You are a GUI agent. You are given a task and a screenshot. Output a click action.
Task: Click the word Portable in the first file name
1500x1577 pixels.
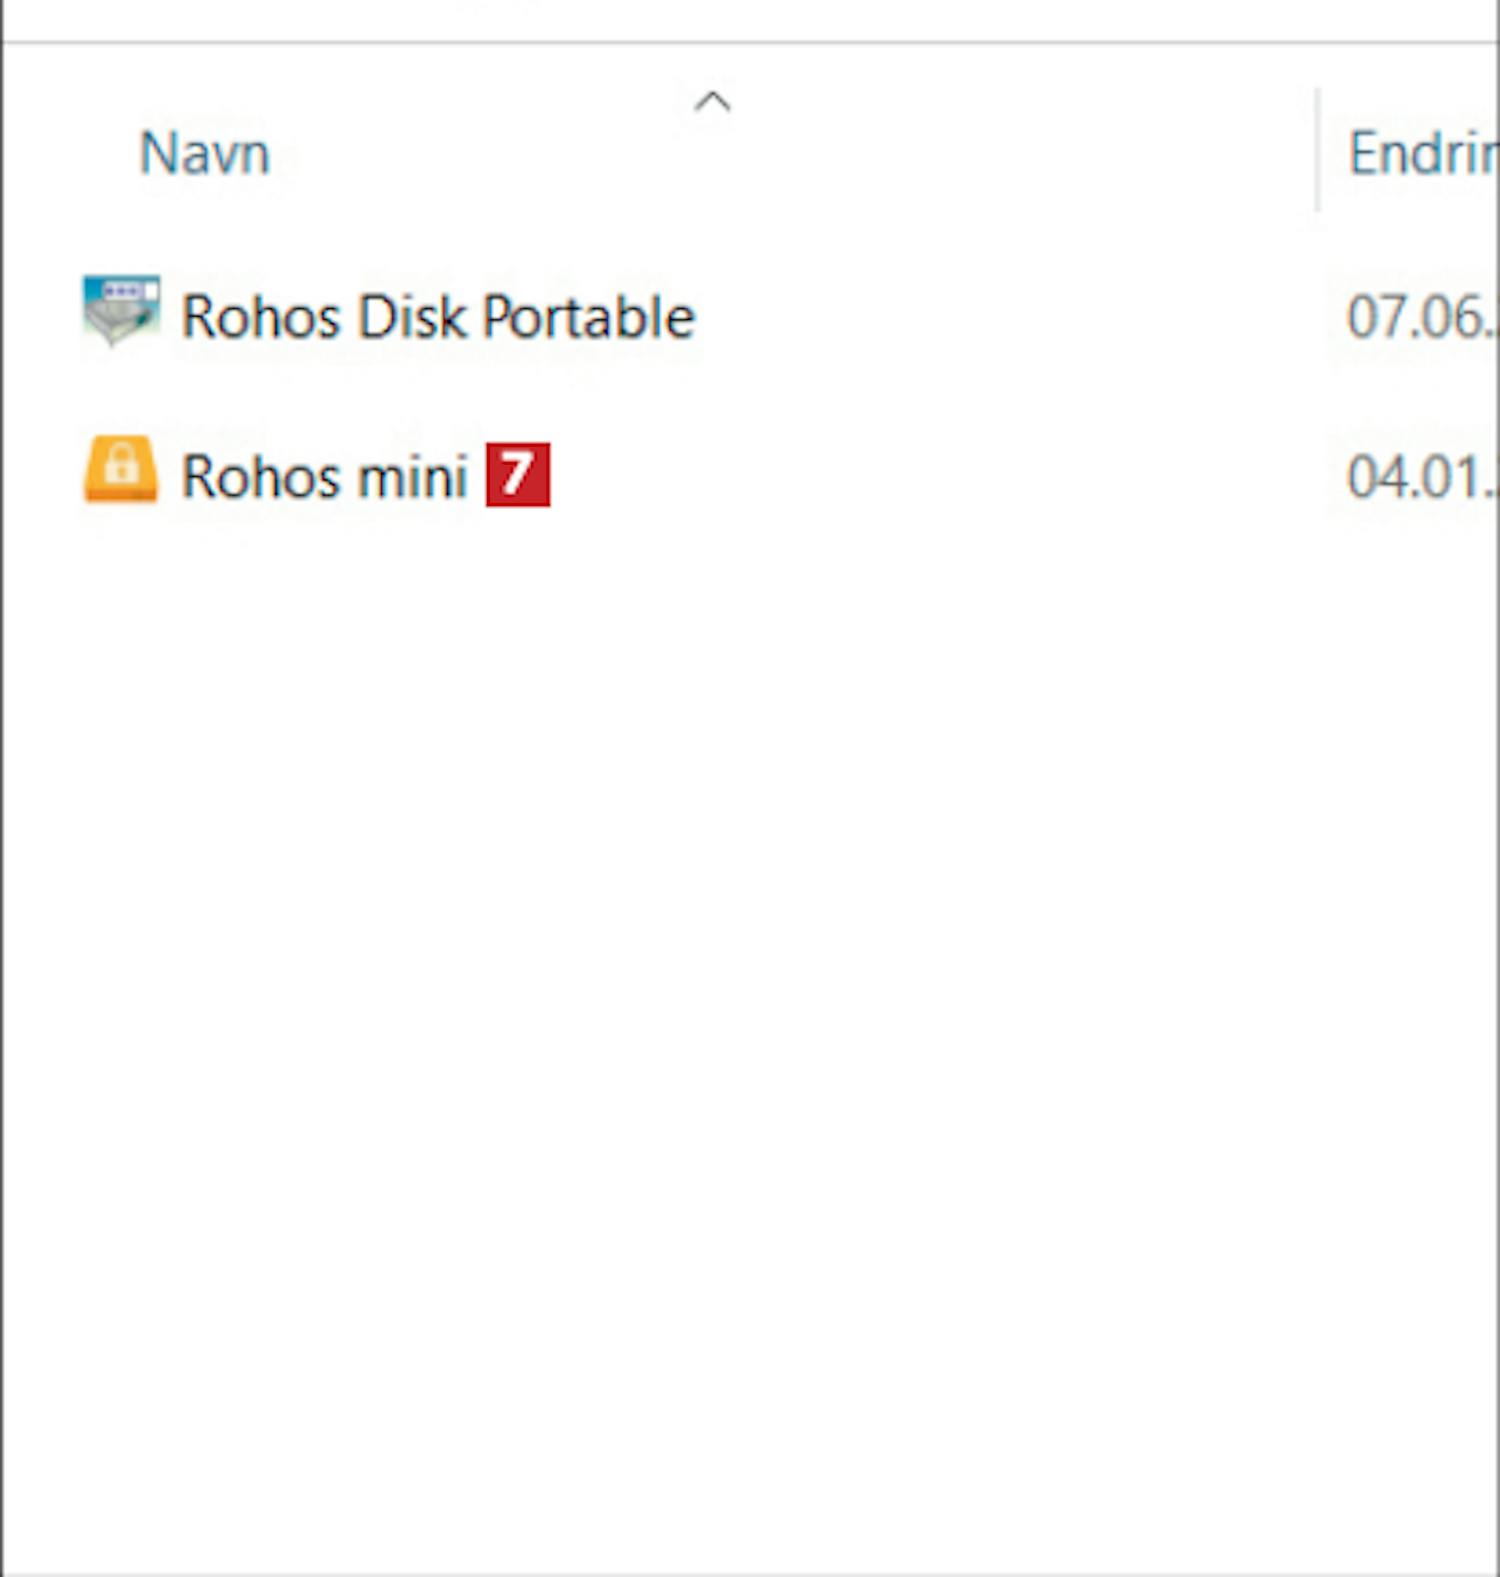[589, 317]
